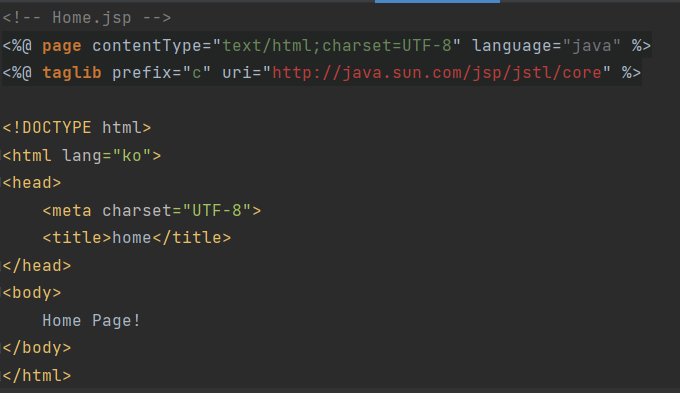
Task: Click the "c" prefix value
Action: [x=196, y=72]
